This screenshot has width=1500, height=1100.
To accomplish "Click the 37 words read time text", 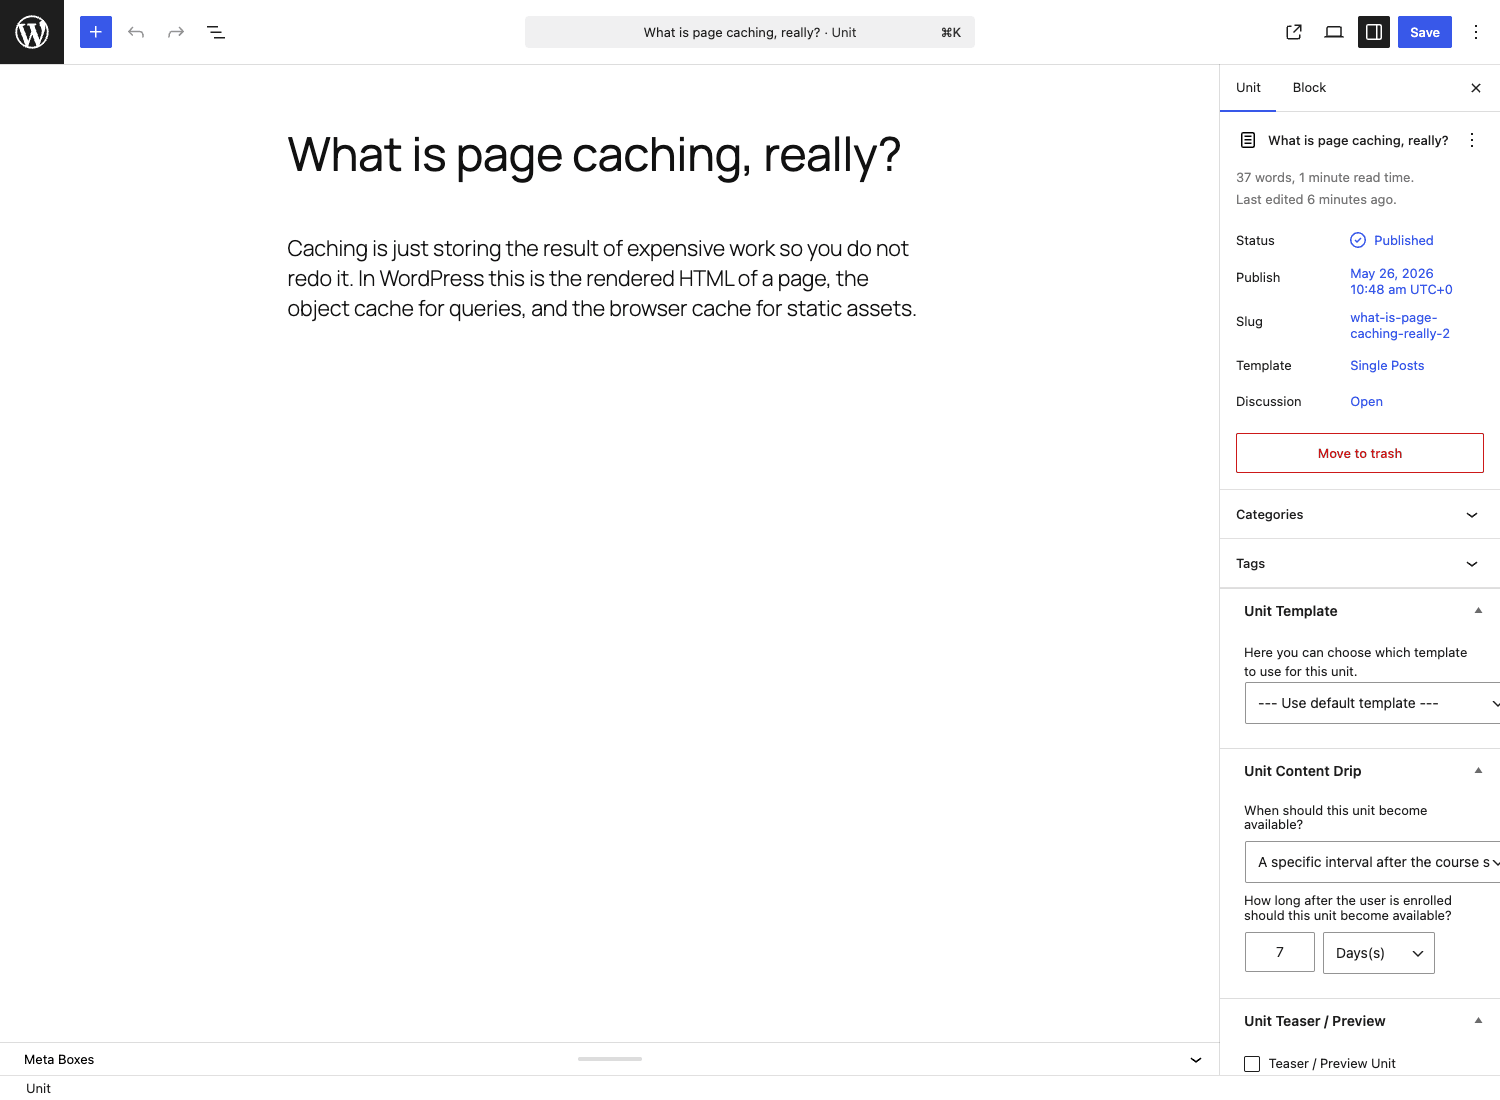I will tap(1325, 177).
